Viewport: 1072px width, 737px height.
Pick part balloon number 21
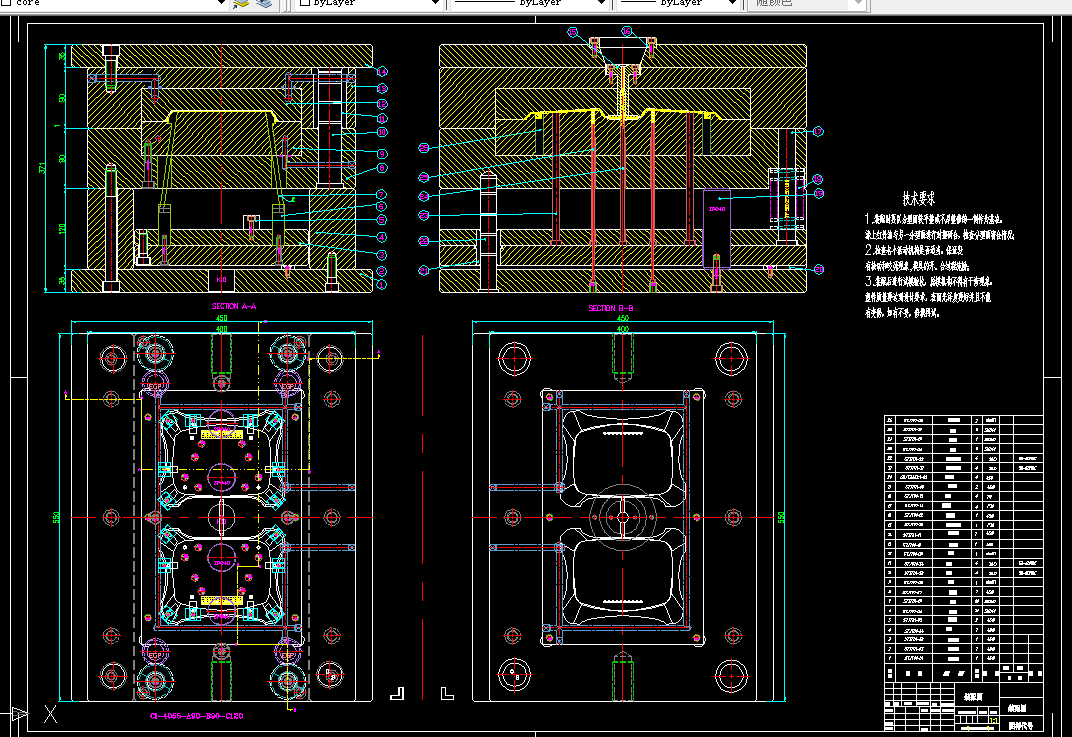pos(424,271)
